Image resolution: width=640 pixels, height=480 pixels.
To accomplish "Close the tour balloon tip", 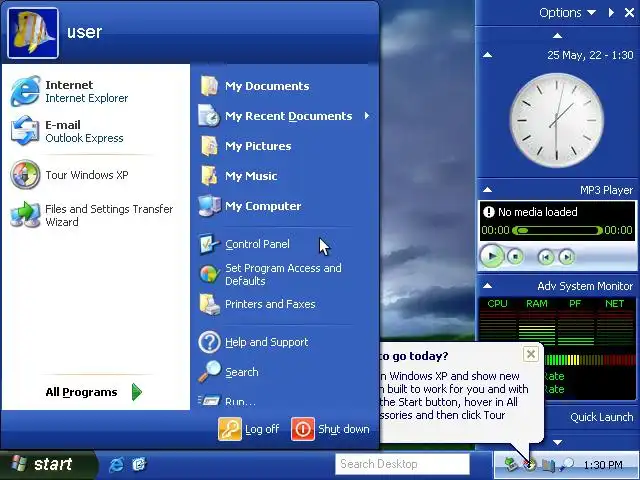I will (531, 354).
